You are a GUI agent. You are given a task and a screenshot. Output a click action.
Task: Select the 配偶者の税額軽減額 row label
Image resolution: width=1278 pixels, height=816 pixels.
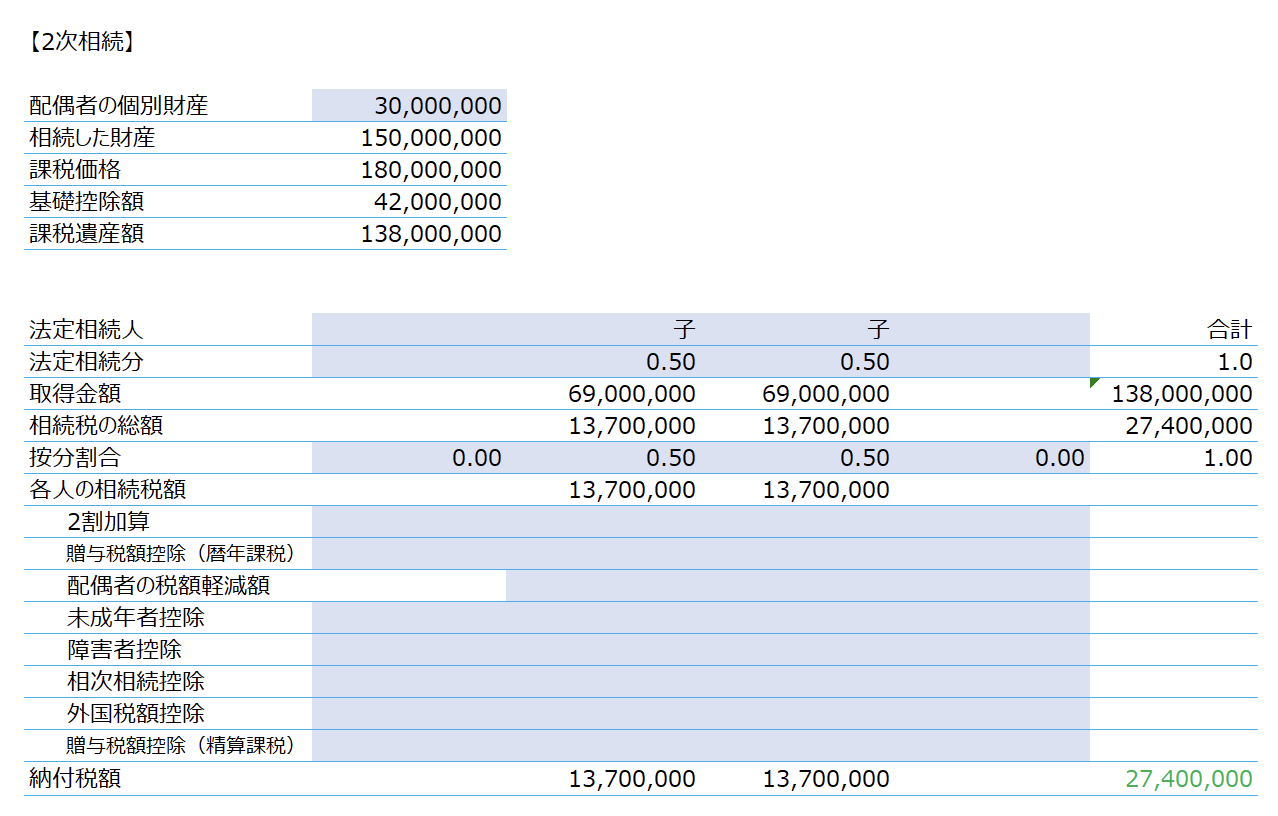(x=168, y=586)
